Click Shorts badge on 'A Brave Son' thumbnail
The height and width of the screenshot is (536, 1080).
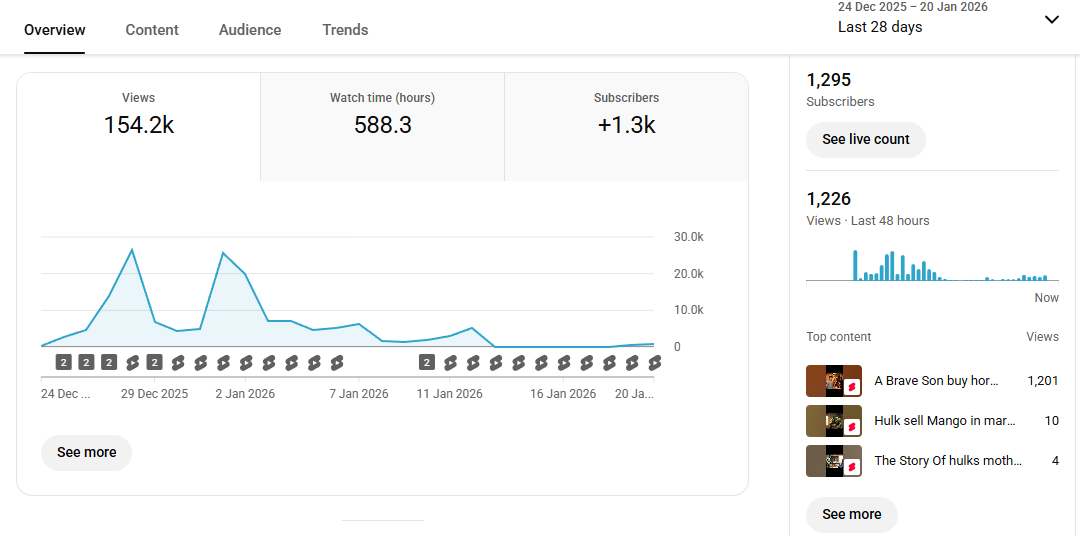pos(852,385)
